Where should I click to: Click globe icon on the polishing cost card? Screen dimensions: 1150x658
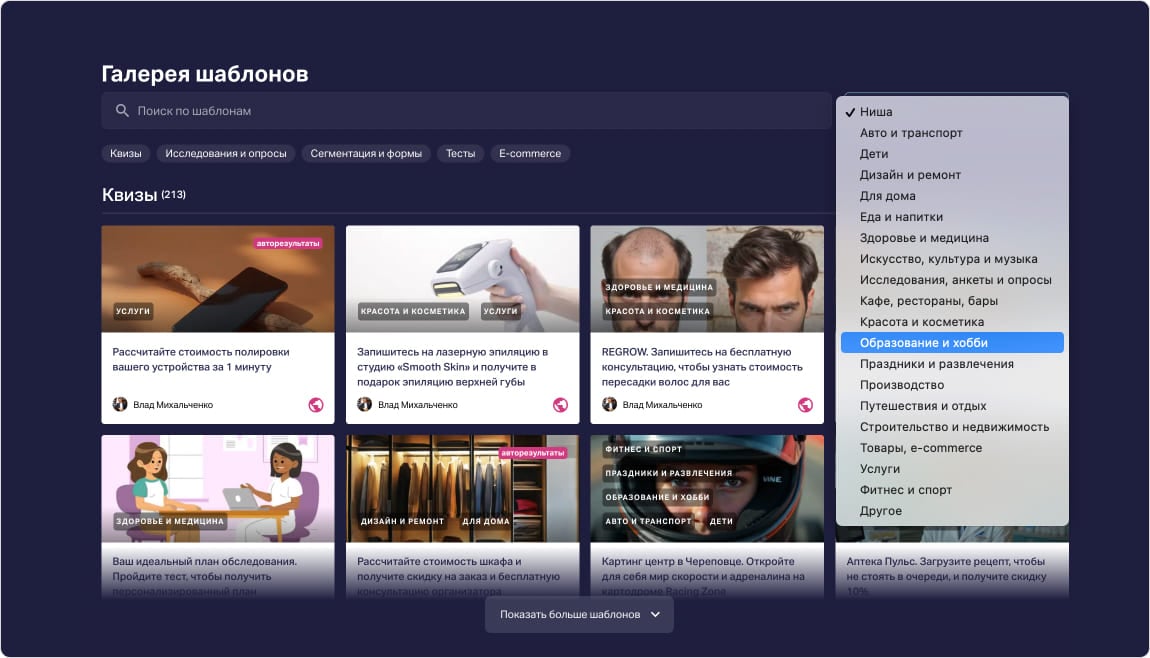(316, 405)
